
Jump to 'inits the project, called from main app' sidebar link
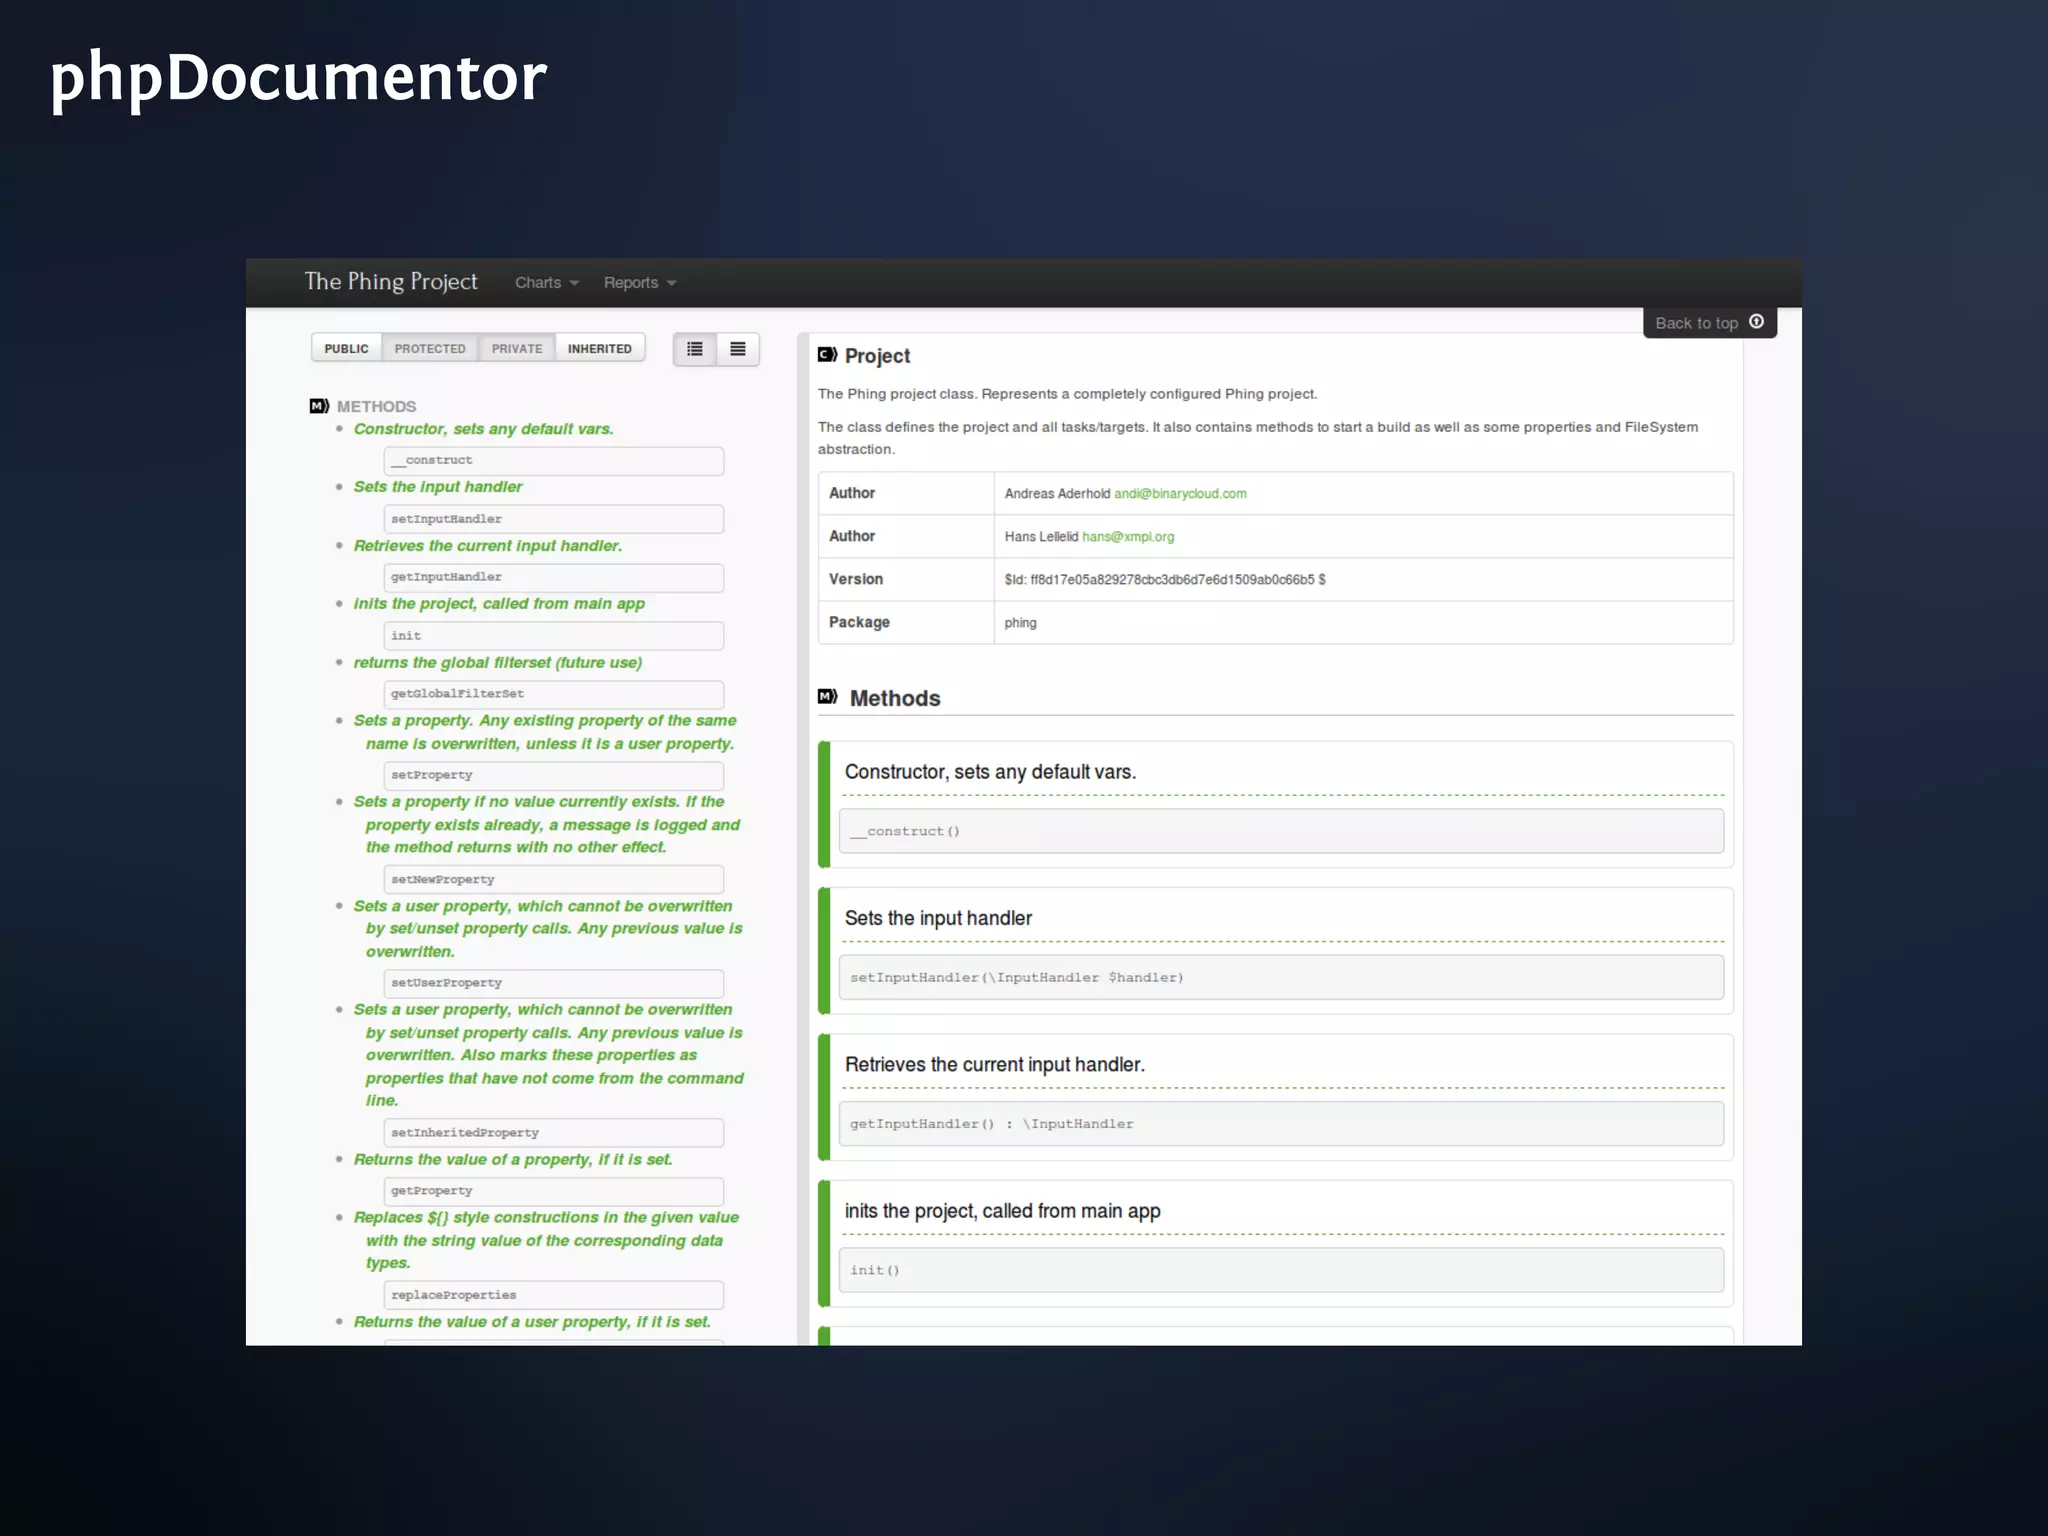click(499, 604)
